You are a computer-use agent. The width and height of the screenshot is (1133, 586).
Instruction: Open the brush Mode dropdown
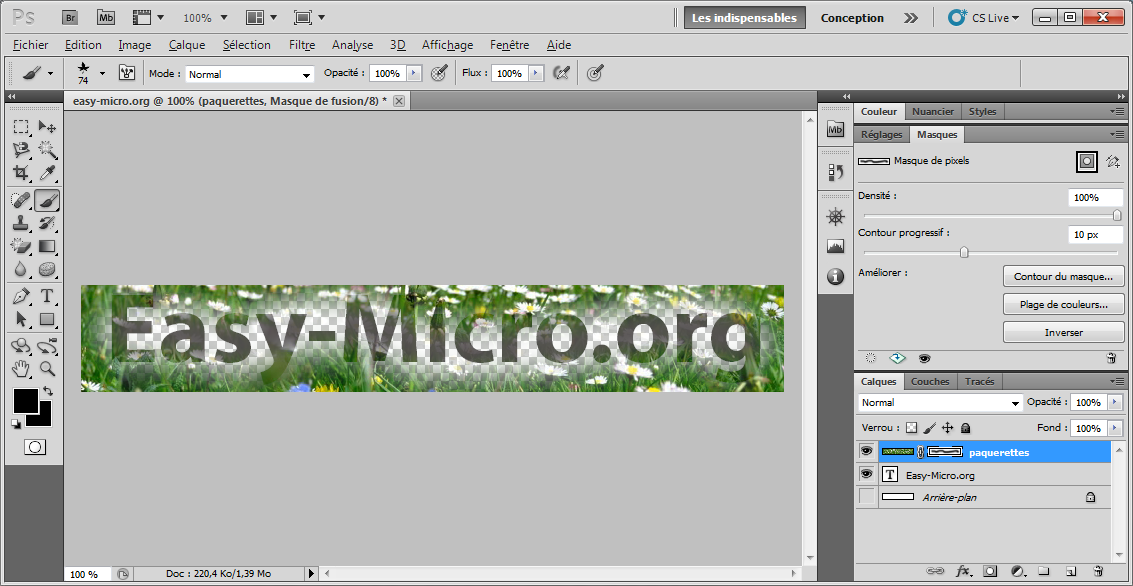250,74
